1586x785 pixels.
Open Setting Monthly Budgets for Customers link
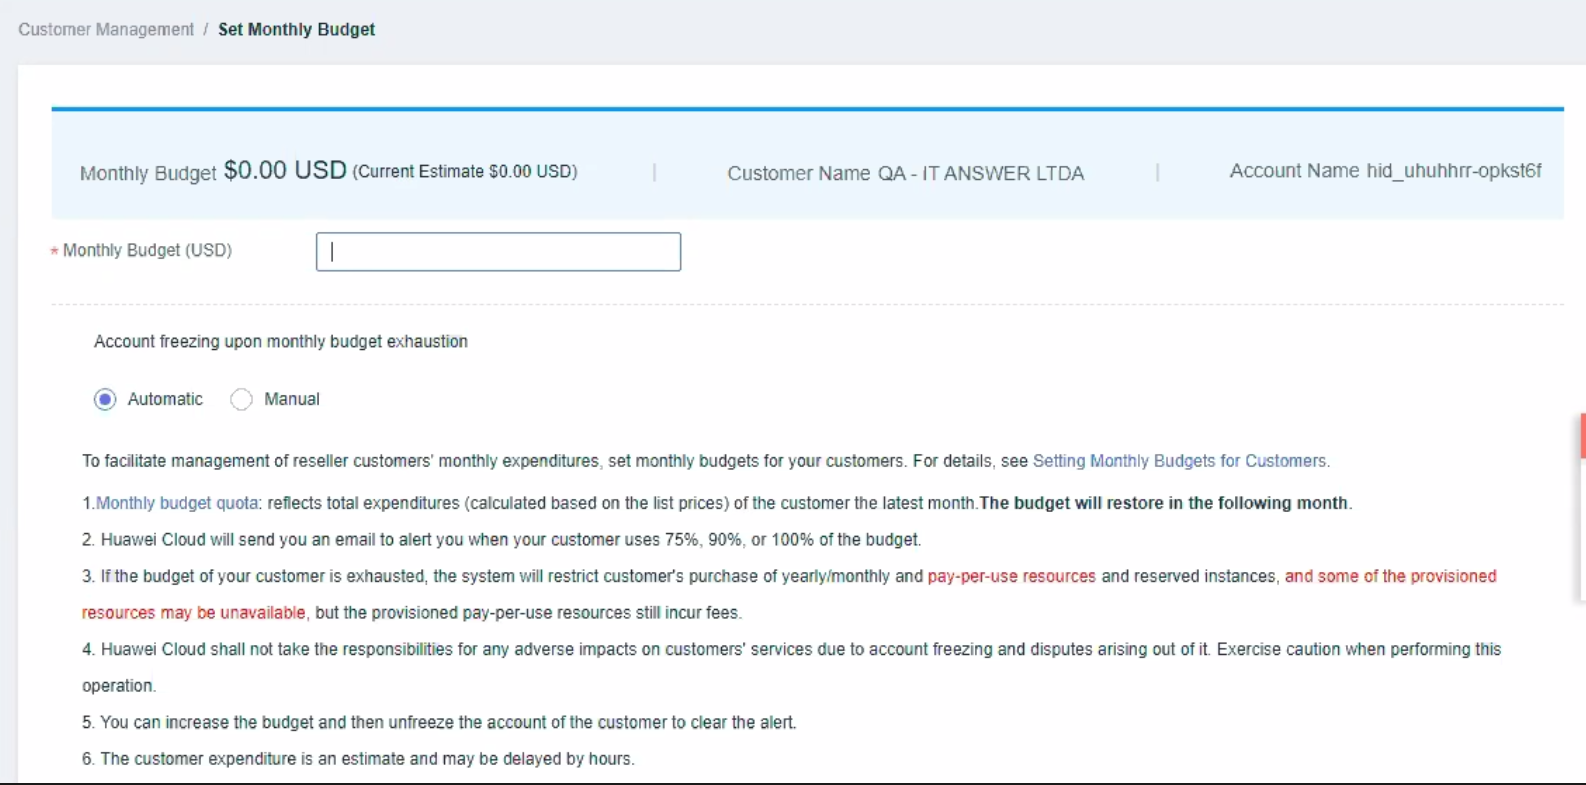(x=1179, y=461)
